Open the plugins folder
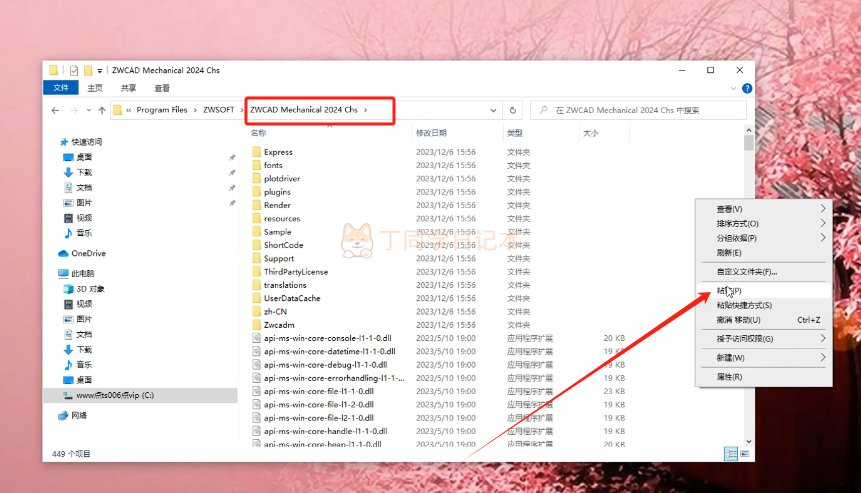Image resolution: width=861 pixels, height=493 pixels. tap(277, 192)
